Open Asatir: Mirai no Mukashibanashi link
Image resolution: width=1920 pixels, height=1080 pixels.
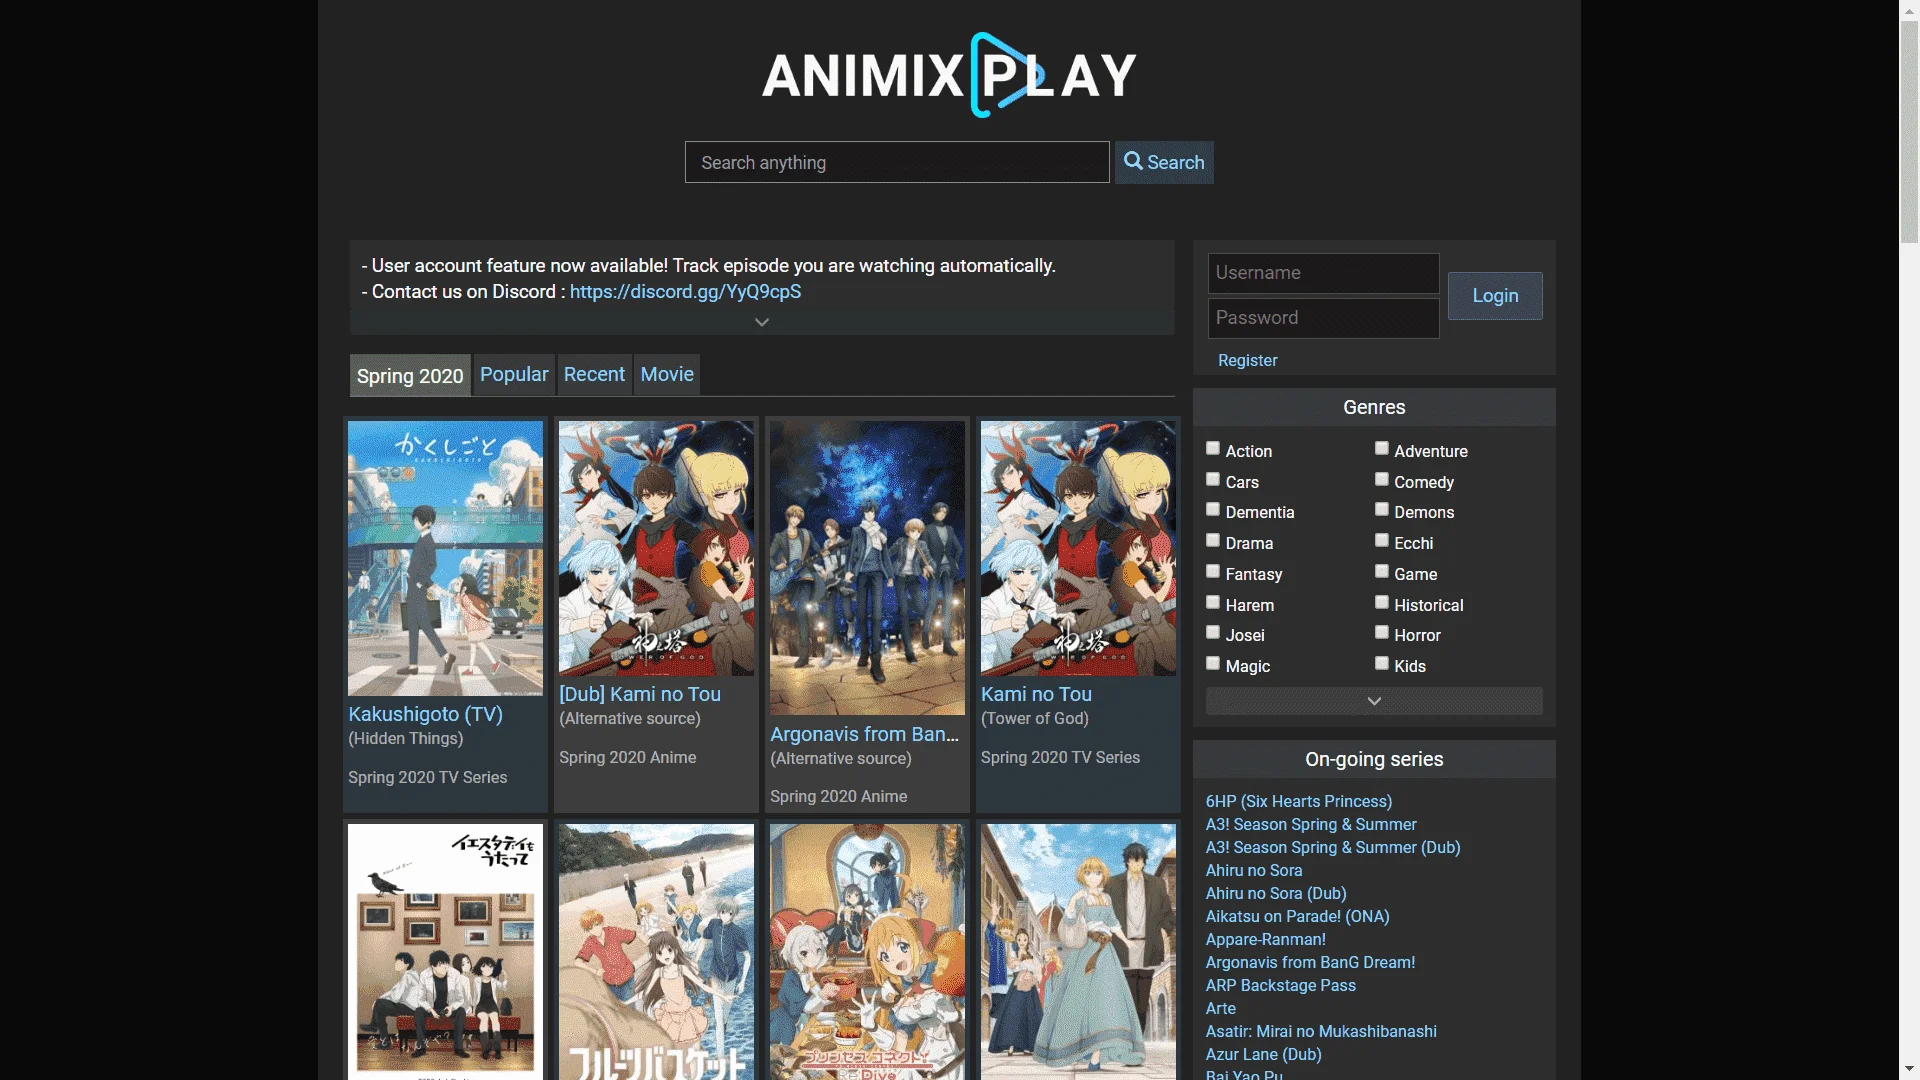point(1320,1032)
